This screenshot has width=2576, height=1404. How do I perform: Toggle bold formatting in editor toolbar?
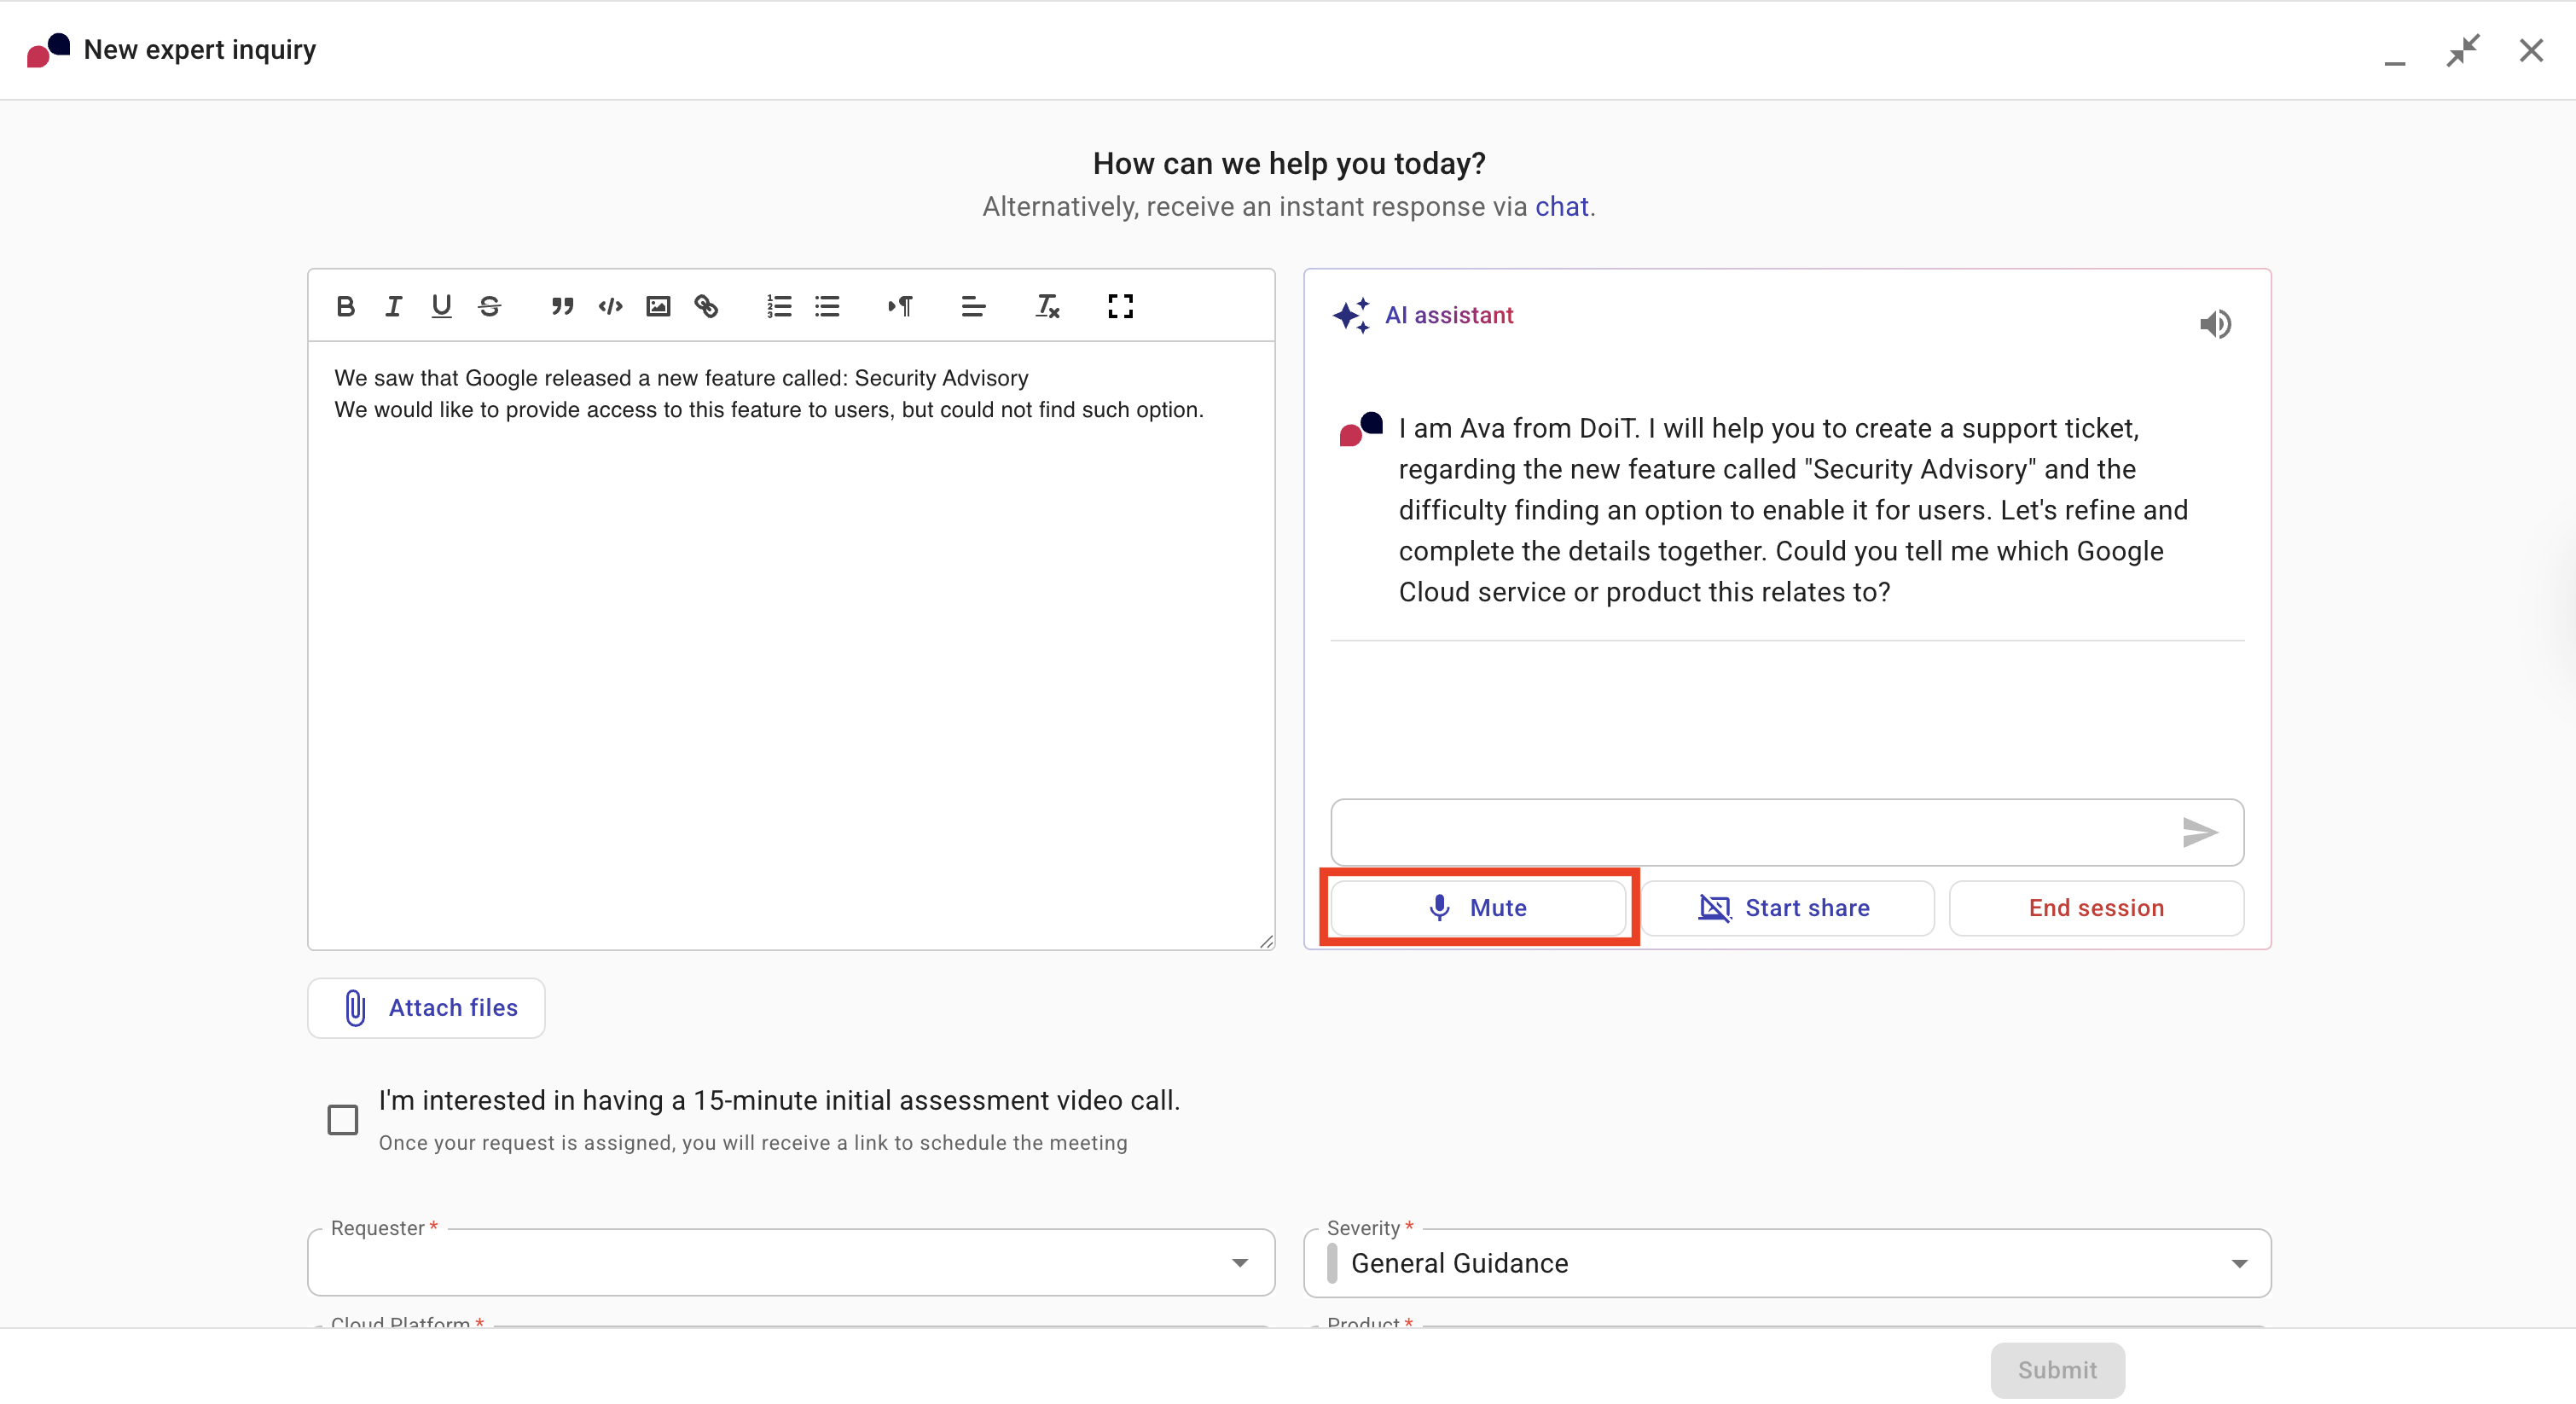pos(345,306)
